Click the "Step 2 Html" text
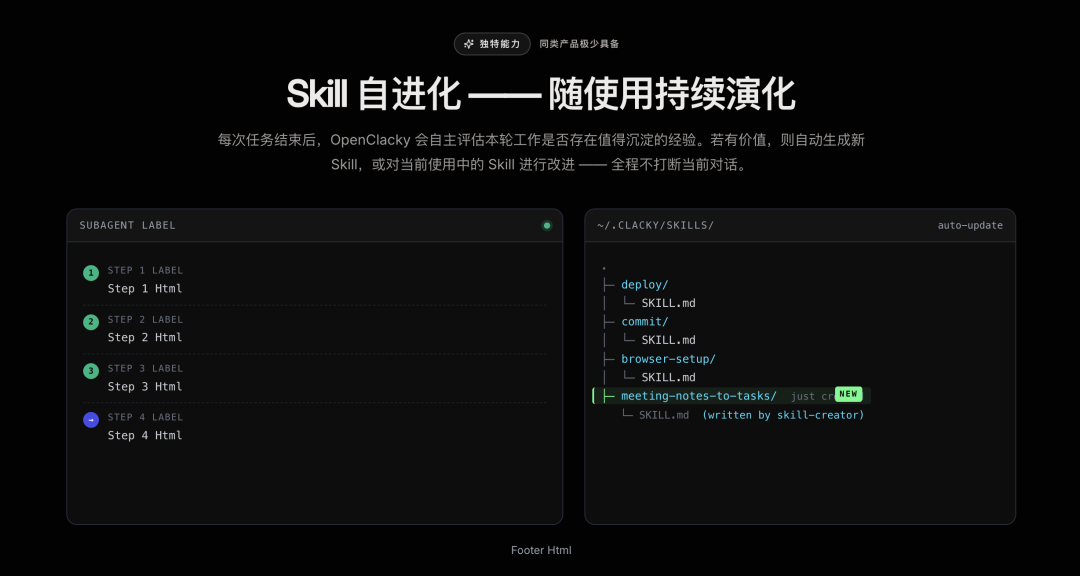Screen dimensions: 1080x576 pos(145,338)
